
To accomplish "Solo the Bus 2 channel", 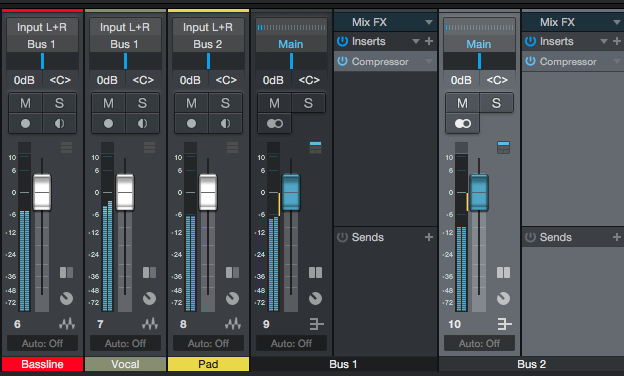I will click(496, 103).
